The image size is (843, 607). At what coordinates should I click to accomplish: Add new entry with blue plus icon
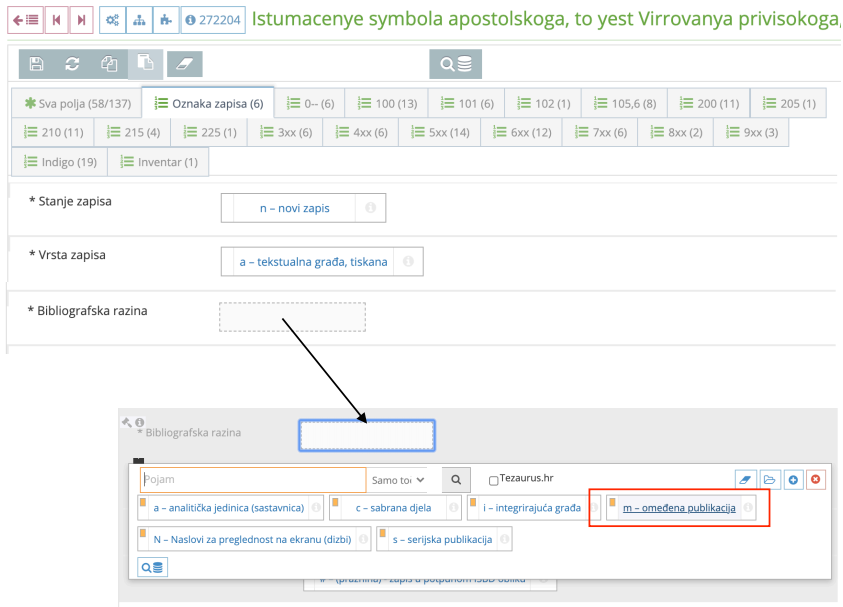pyautogui.click(x=792, y=479)
